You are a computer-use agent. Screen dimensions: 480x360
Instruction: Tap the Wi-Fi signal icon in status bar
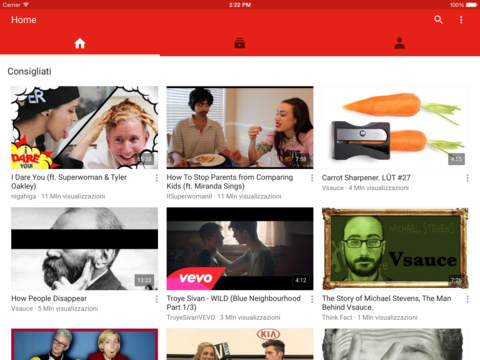coord(26,5)
